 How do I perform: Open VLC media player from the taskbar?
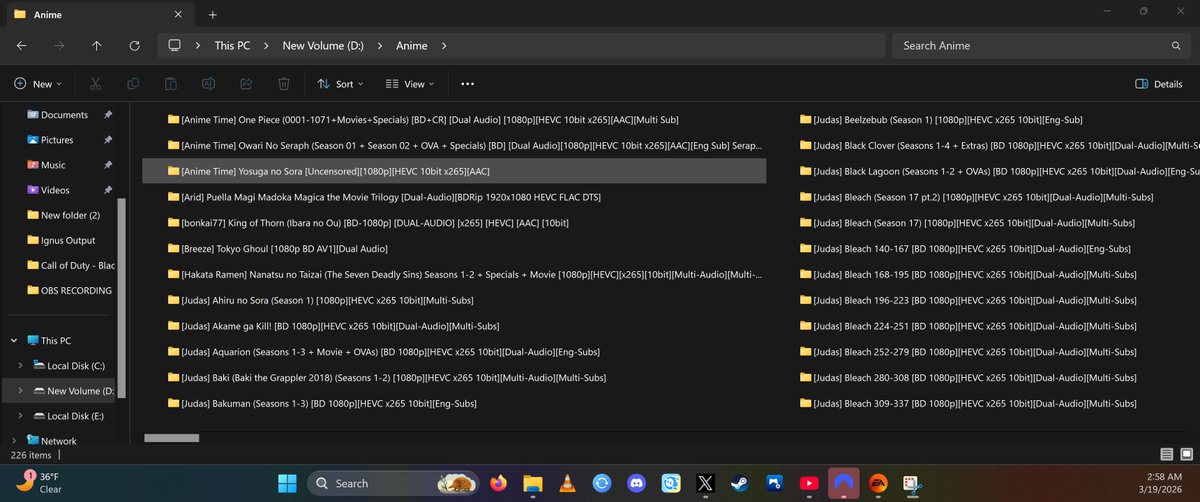(566, 483)
